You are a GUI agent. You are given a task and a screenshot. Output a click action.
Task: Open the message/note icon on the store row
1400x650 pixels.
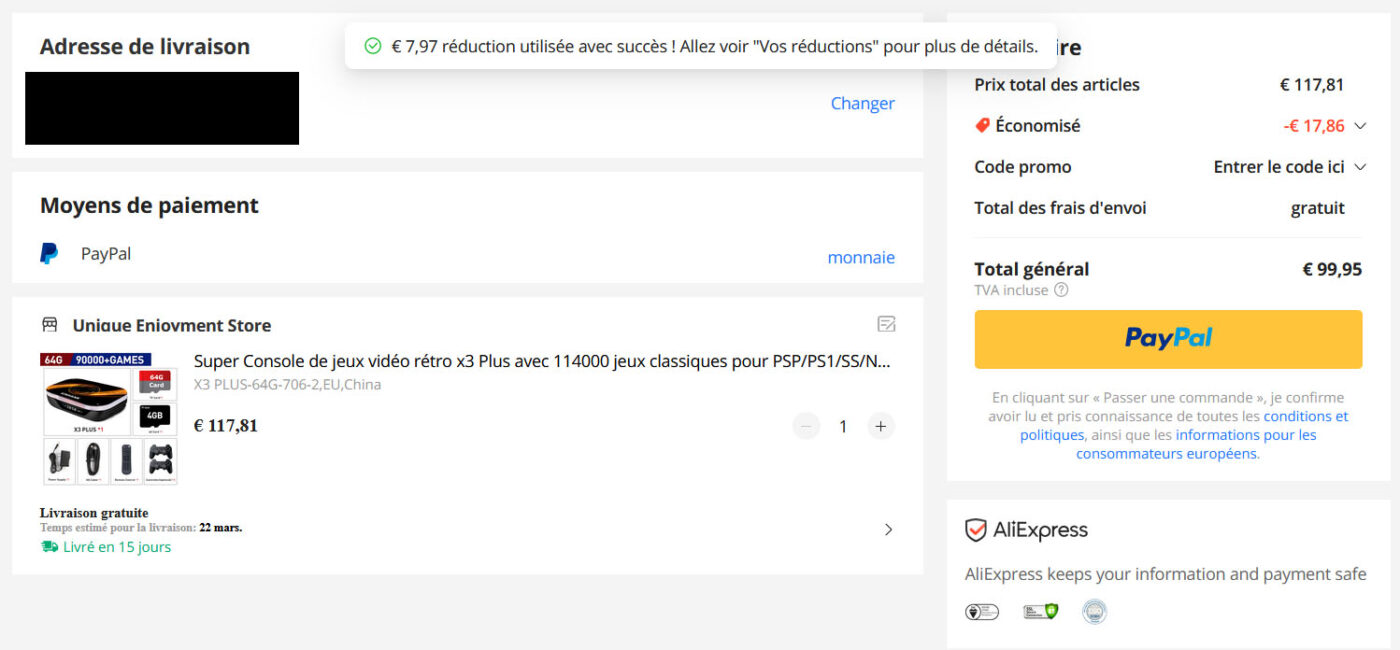point(886,324)
